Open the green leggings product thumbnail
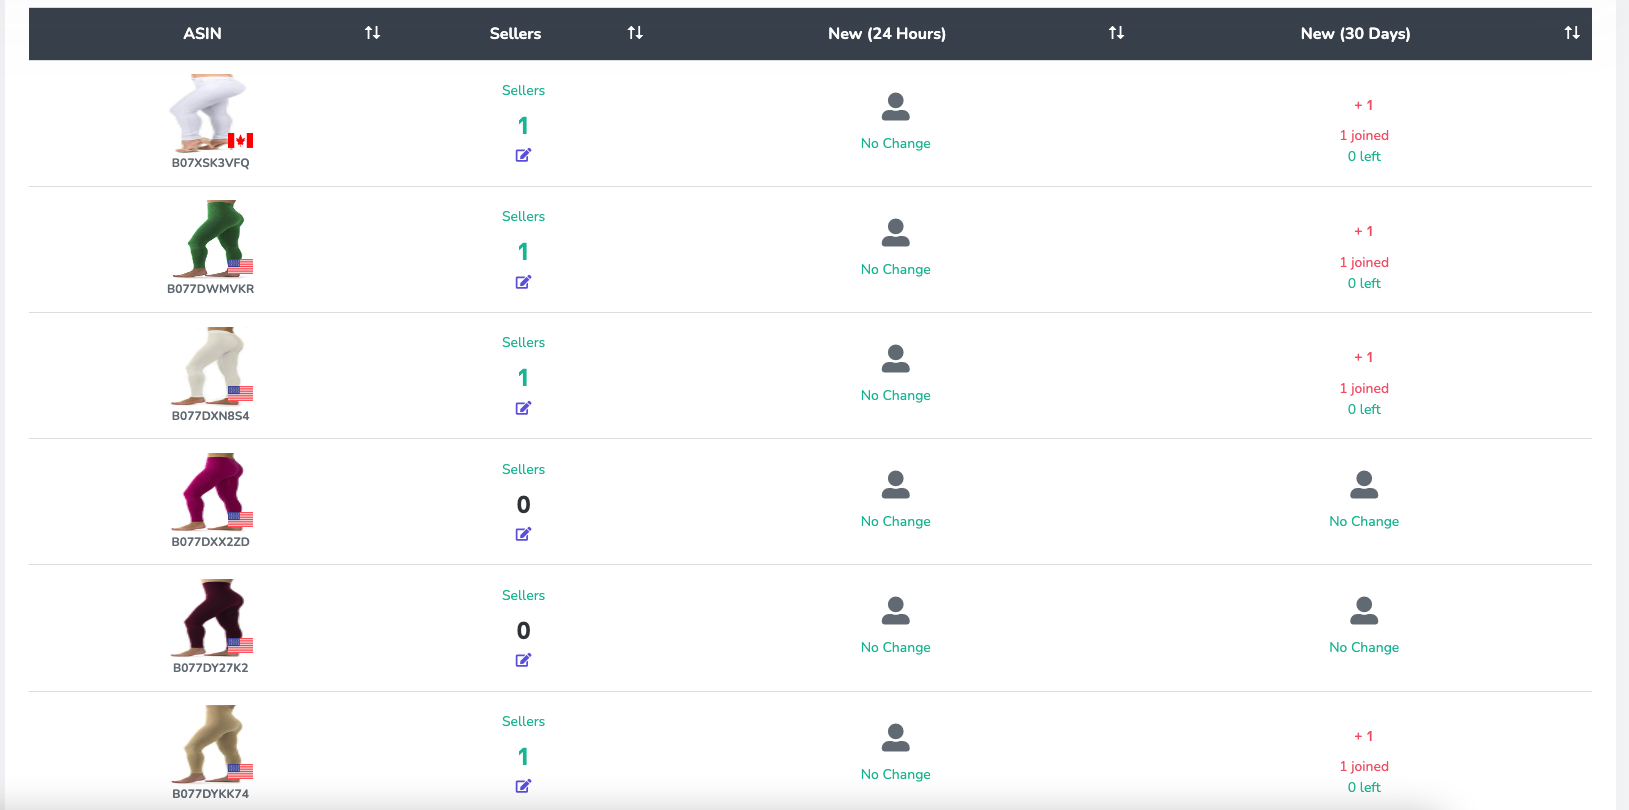The height and width of the screenshot is (810, 1629). click(211, 237)
